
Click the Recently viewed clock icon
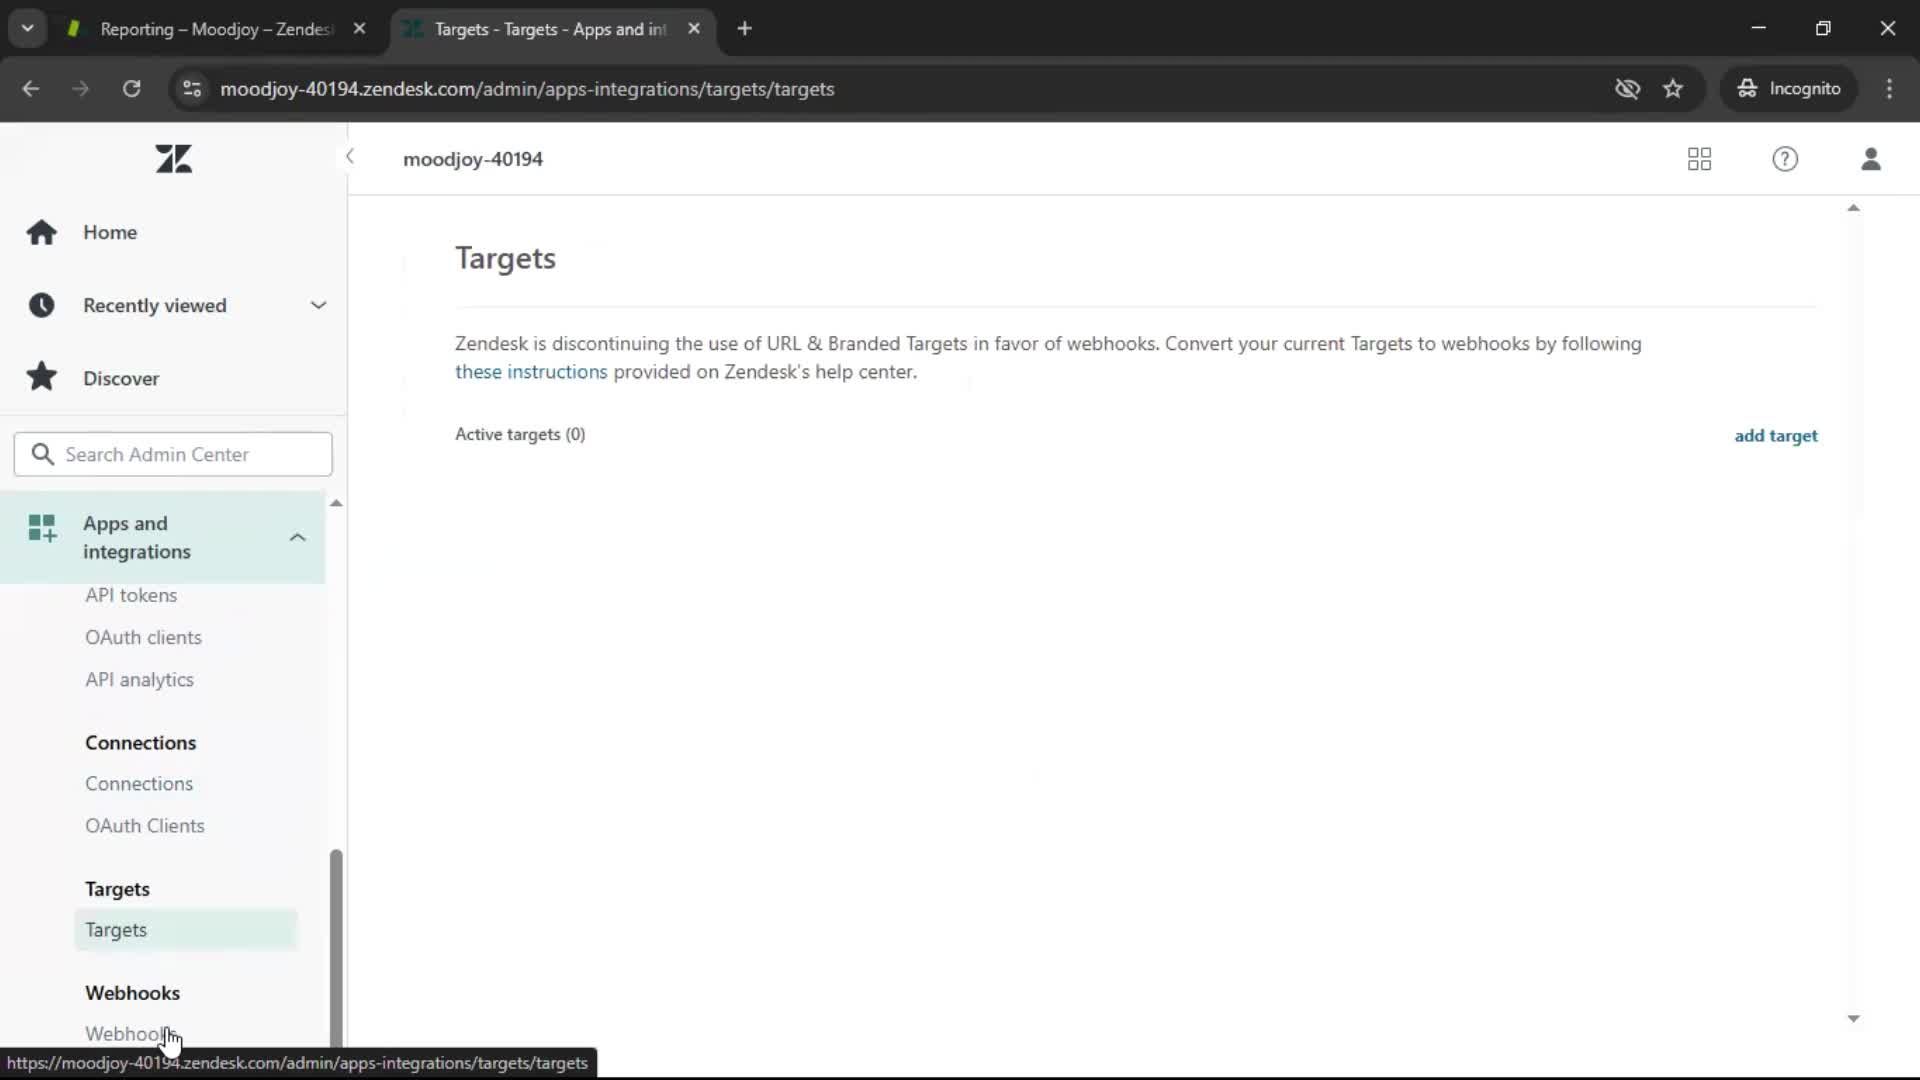point(41,305)
